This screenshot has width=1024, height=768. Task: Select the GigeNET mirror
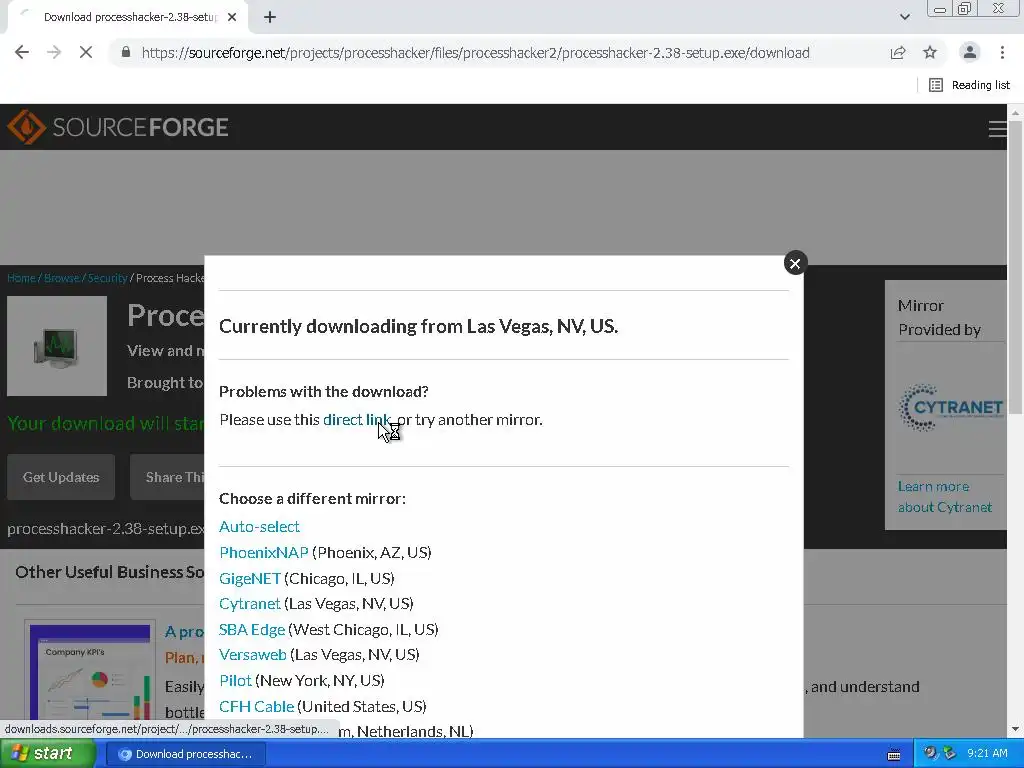click(x=250, y=579)
